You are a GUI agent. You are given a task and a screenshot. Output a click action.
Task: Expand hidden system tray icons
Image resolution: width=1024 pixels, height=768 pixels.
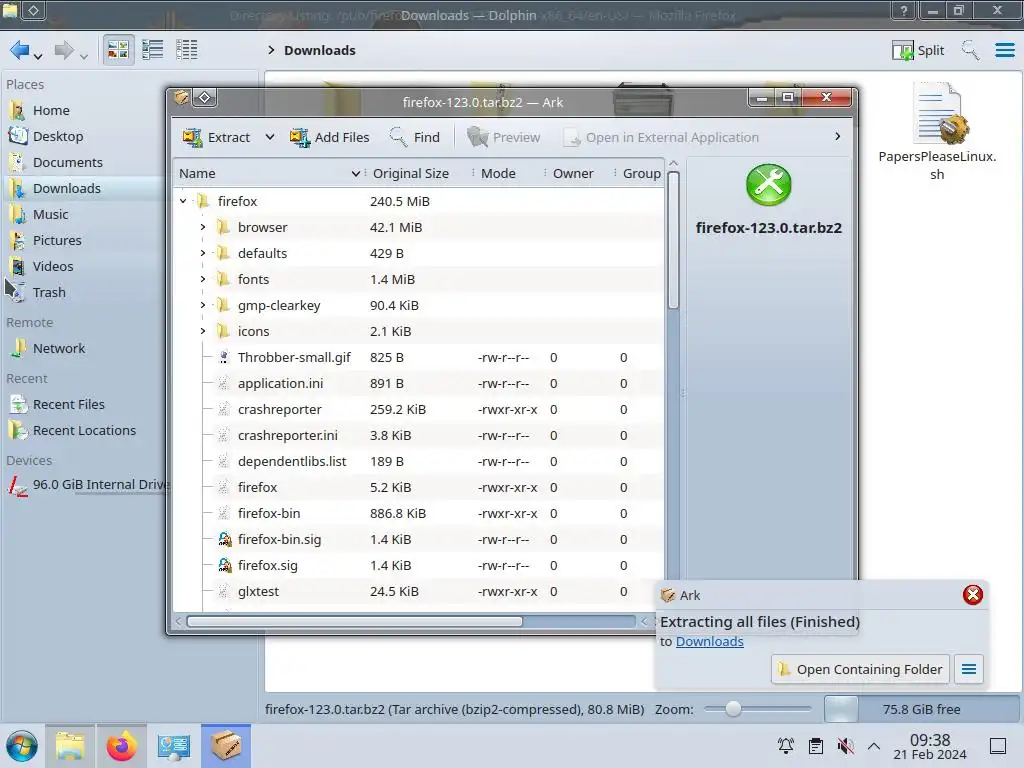point(874,746)
